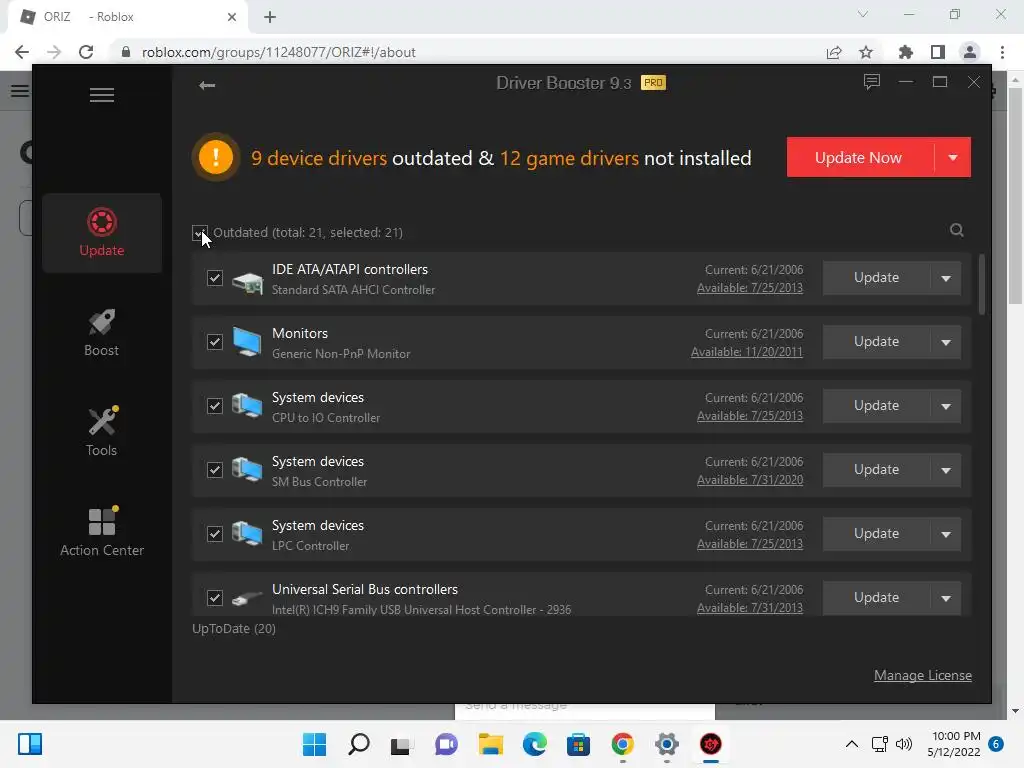
Task: Open dropdown beside SM Bus Controller Update
Action: pyautogui.click(x=946, y=470)
